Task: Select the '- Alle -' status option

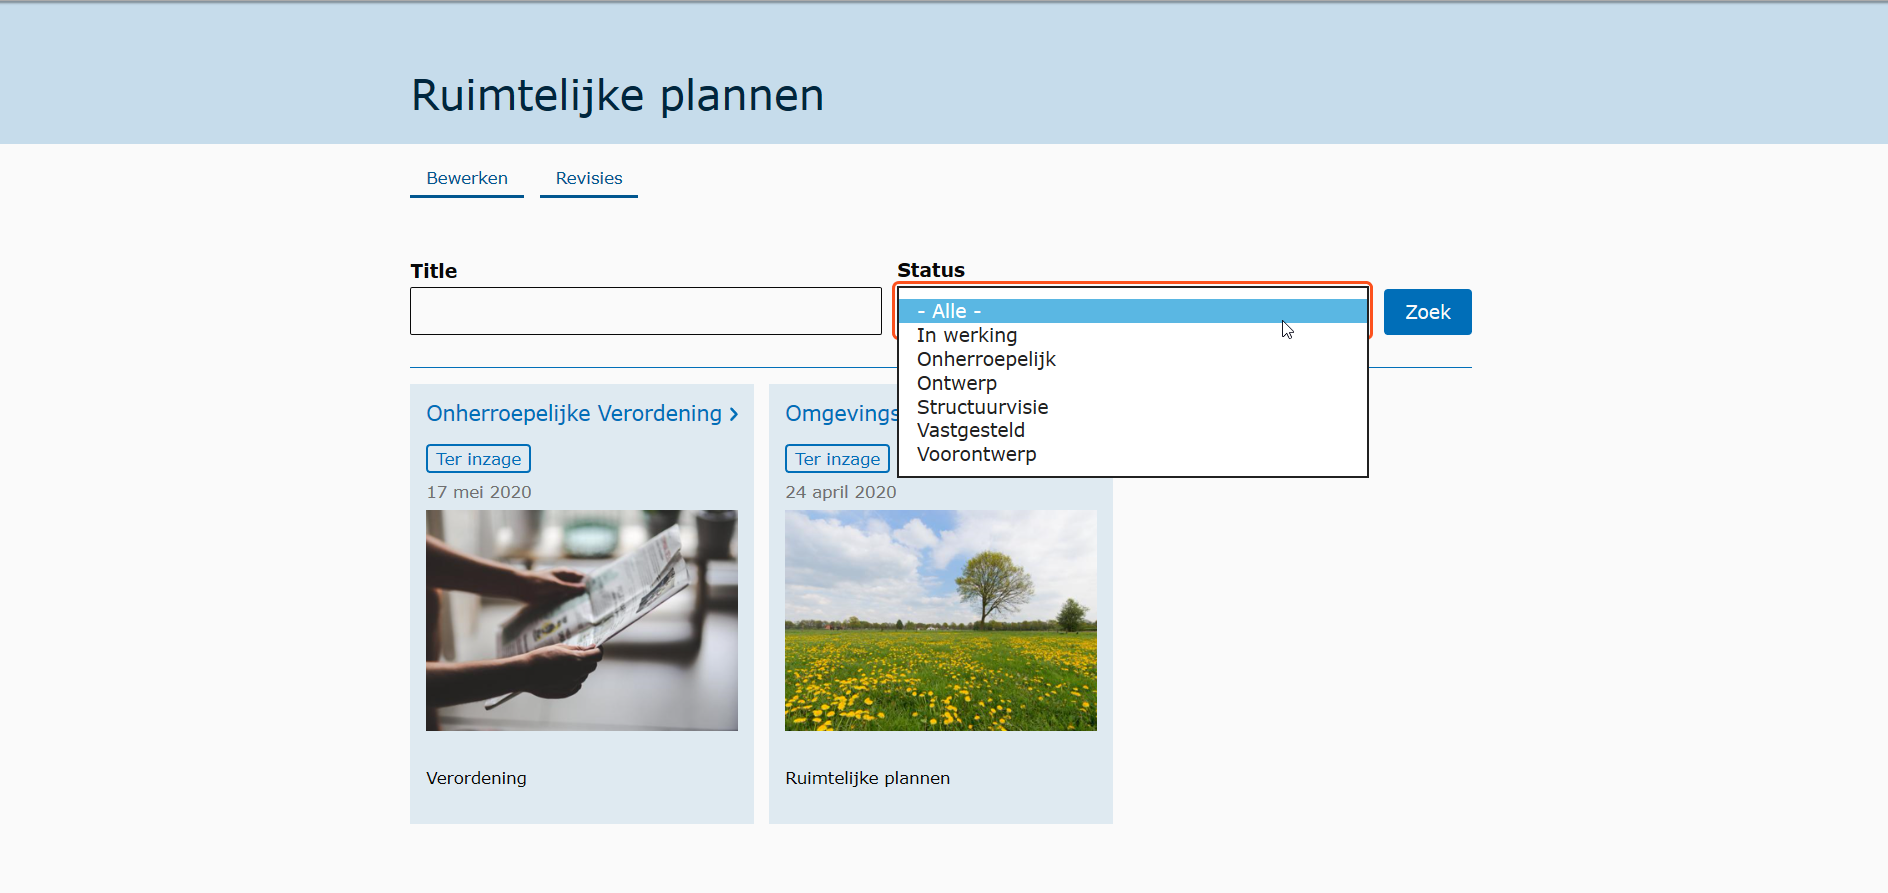Action: 949,311
